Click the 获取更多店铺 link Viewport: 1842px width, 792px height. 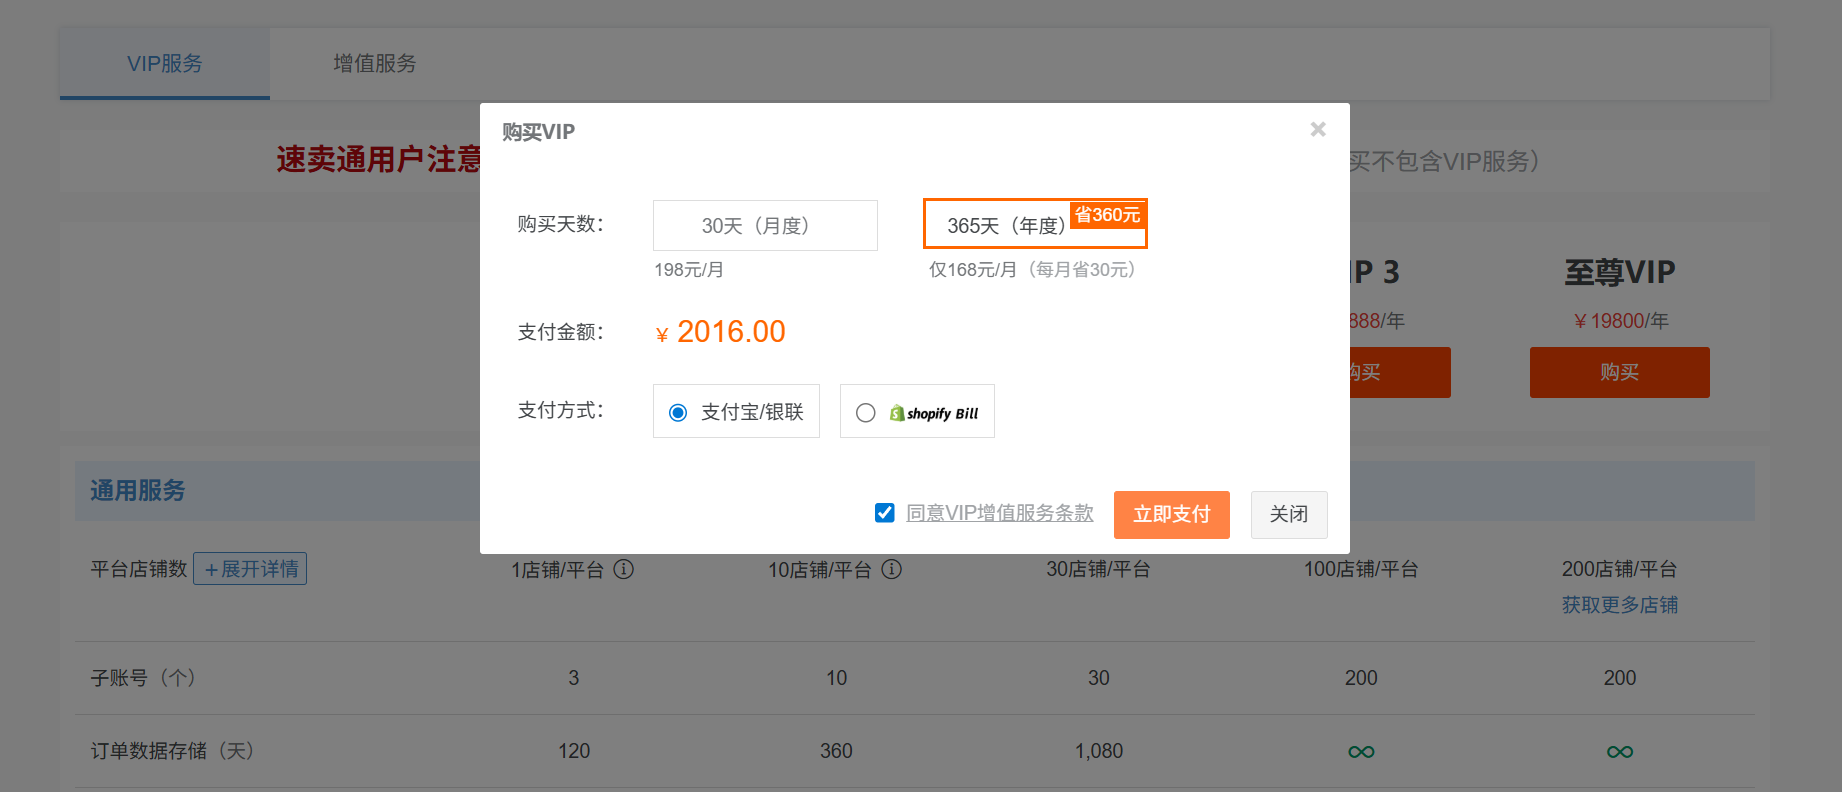click(1619, 605)
